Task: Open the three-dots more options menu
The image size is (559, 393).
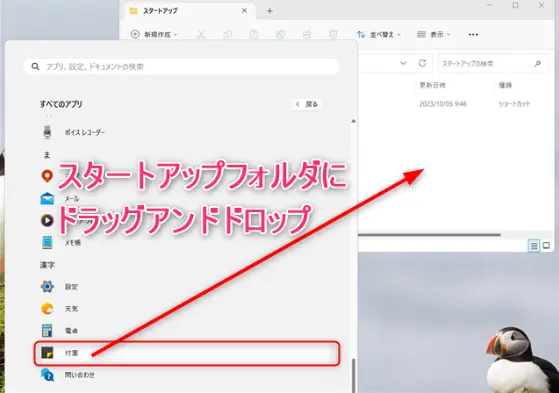Action: point(473,35)
